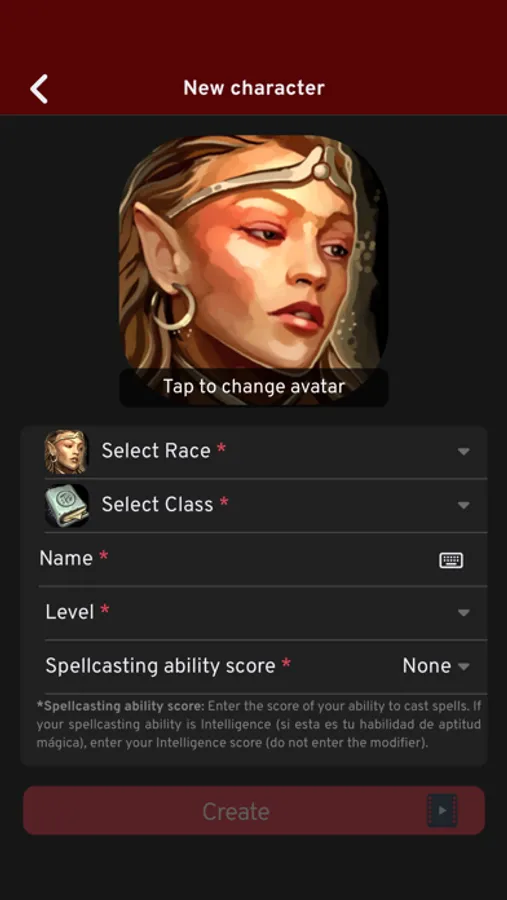Click the keyboard icon in Name row
Screen dimensions: 507x900
(x=451, y=560)
